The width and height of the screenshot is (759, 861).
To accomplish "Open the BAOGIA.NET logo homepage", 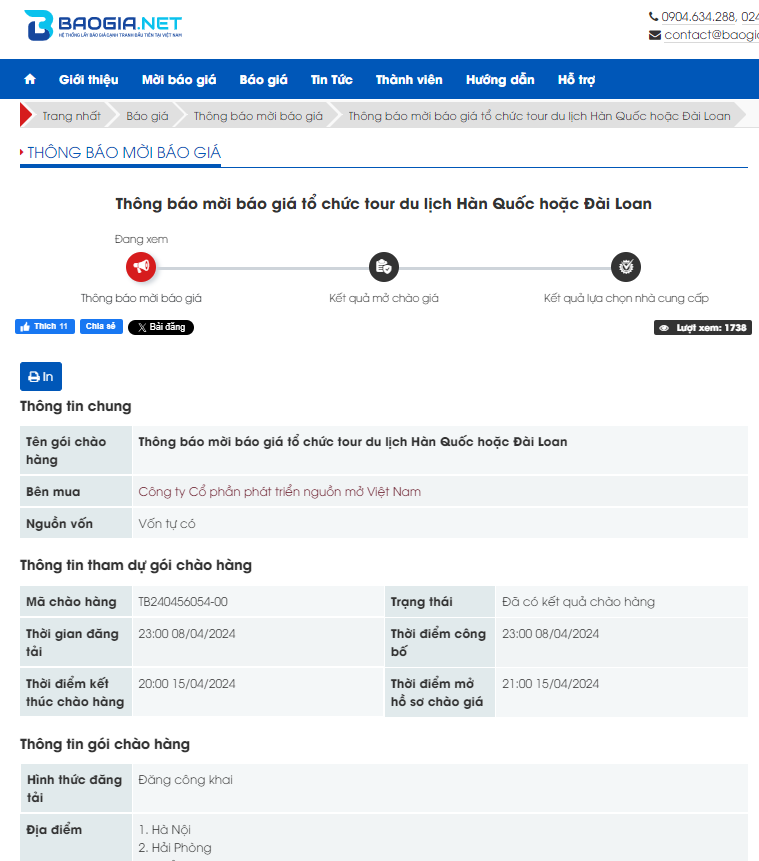I will [103, 25].
